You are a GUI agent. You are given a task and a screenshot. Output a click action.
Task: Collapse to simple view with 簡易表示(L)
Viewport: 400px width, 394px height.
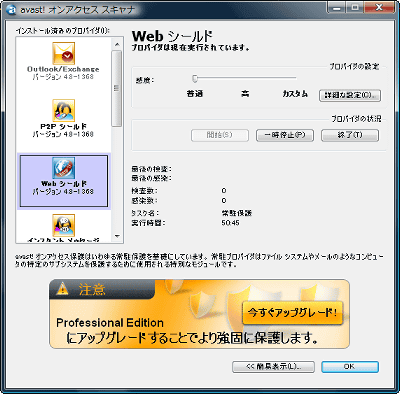[x=273, y=367]
